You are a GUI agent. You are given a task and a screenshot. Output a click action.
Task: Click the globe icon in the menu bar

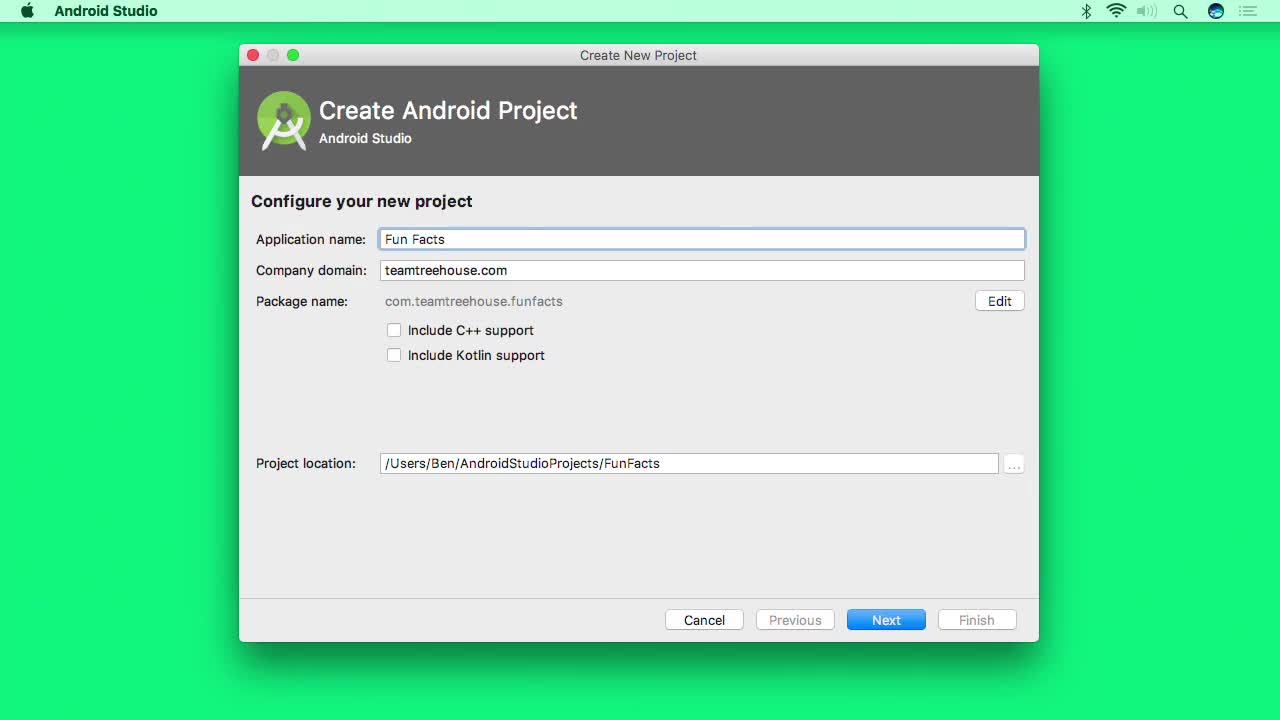[1214, 11]
